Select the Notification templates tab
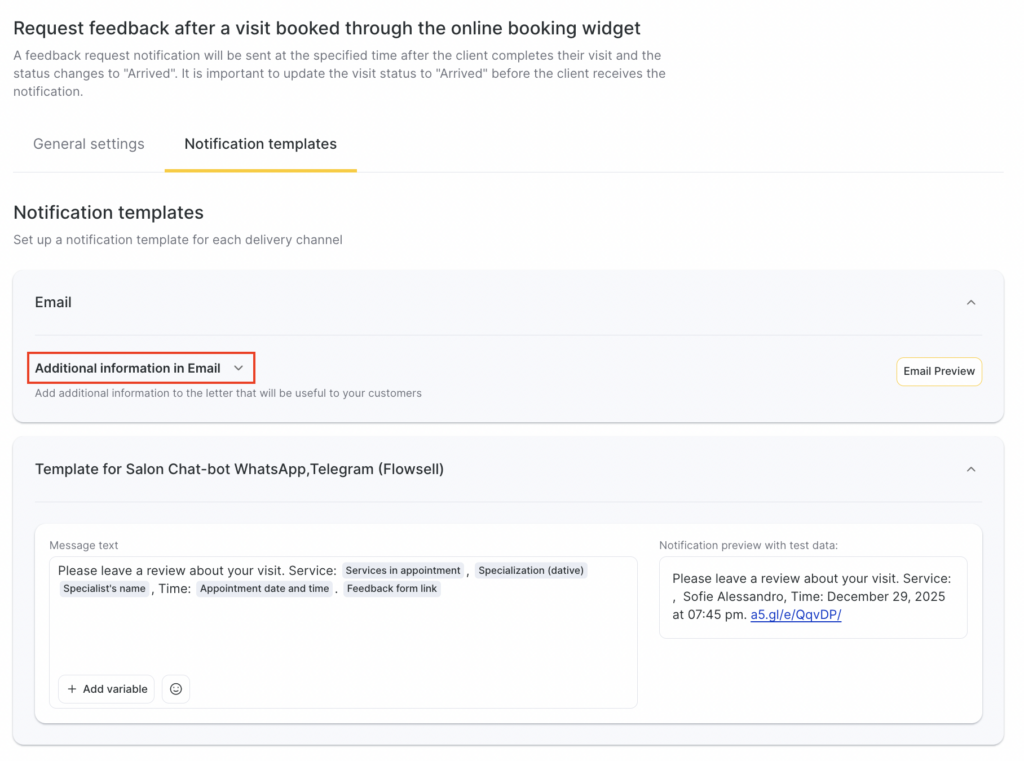The width and height of the screenshot is (1024, 761). point(260,144)
